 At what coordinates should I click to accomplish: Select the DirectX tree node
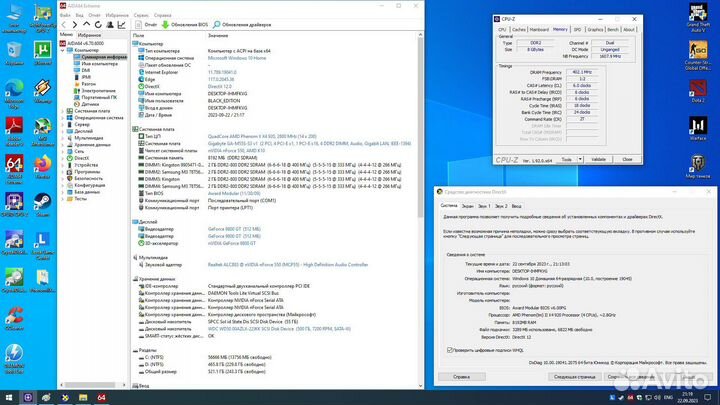pyautogui.click(x=82, y=158)
